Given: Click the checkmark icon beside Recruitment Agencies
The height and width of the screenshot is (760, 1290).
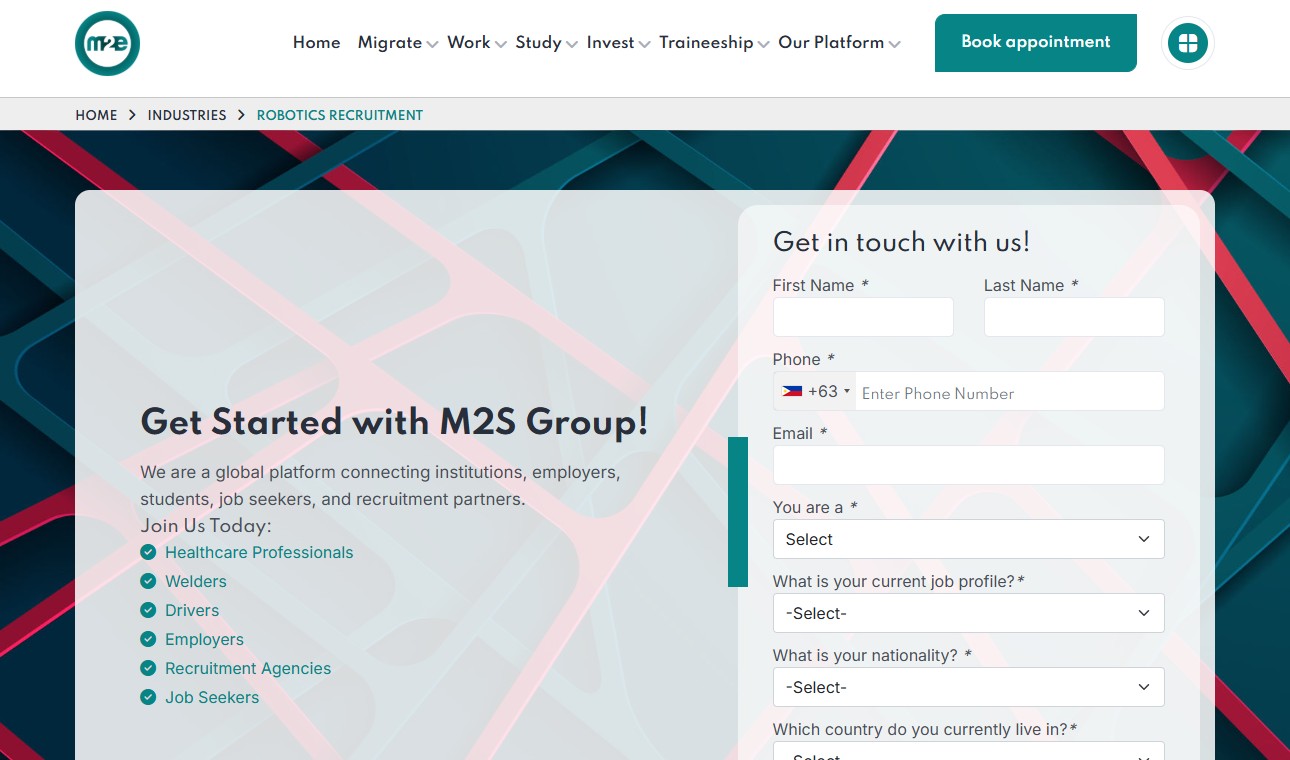Looking at the screenshot, I should pyautogui.click(x=148, y=668).
